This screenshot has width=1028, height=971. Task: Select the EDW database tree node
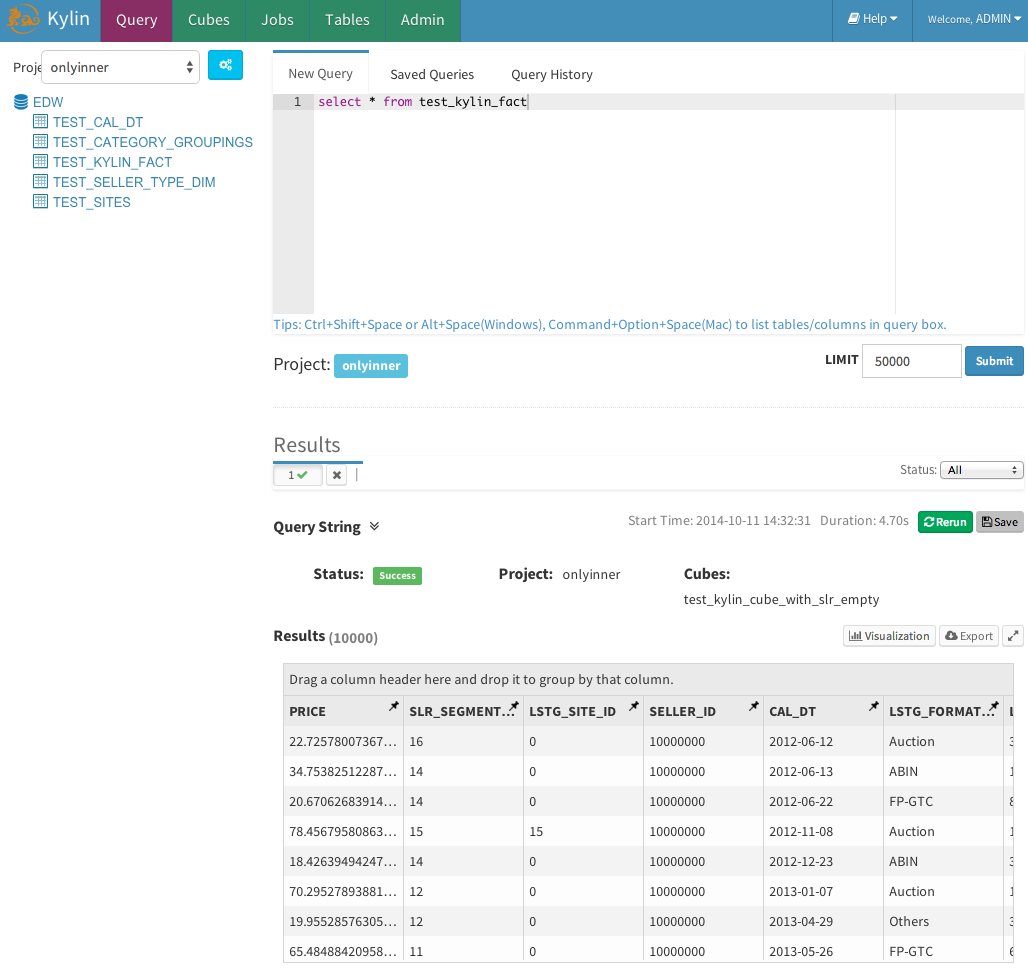[49, 102]
